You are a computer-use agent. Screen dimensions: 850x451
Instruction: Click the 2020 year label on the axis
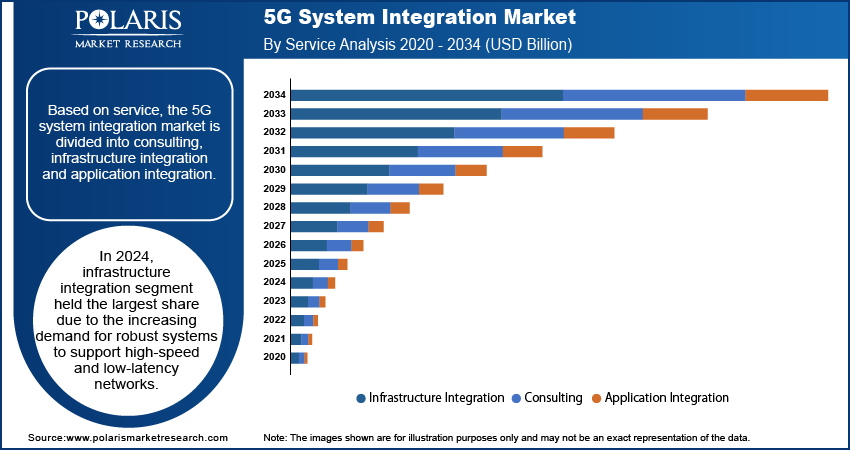[274, 357]
